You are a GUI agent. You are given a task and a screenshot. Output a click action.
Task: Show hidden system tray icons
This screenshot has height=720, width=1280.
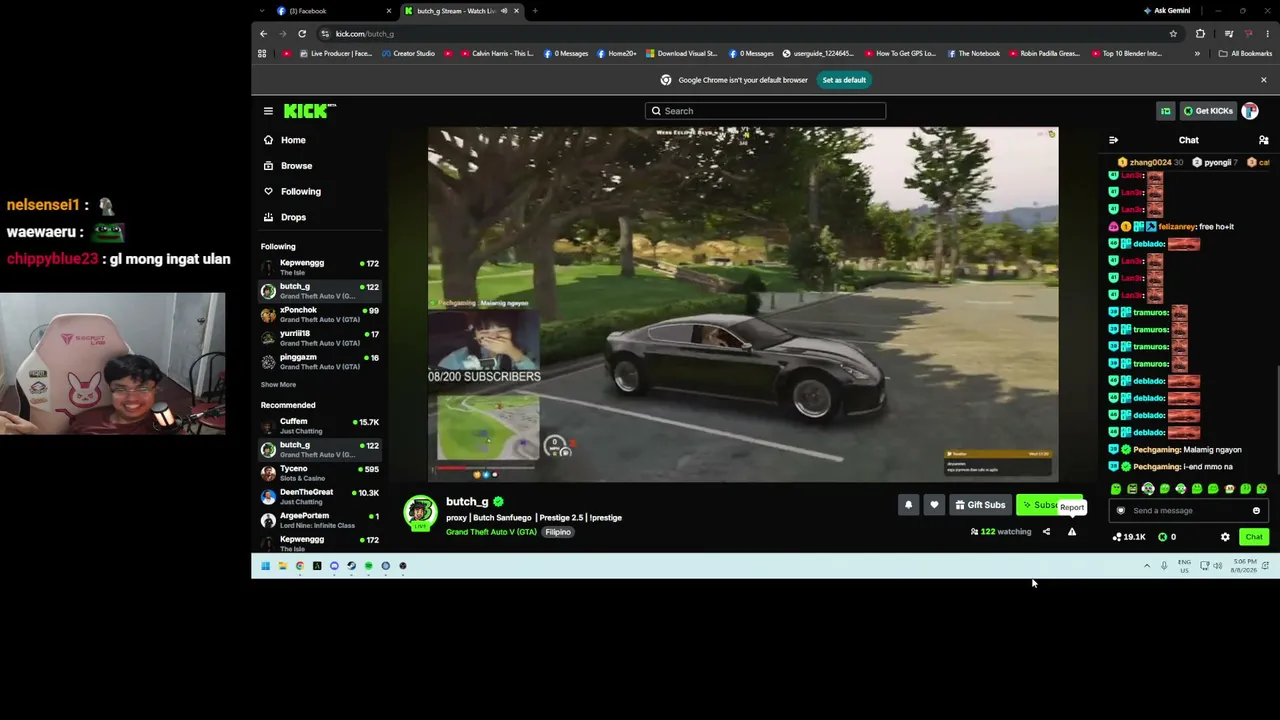tap(1147, 566)
